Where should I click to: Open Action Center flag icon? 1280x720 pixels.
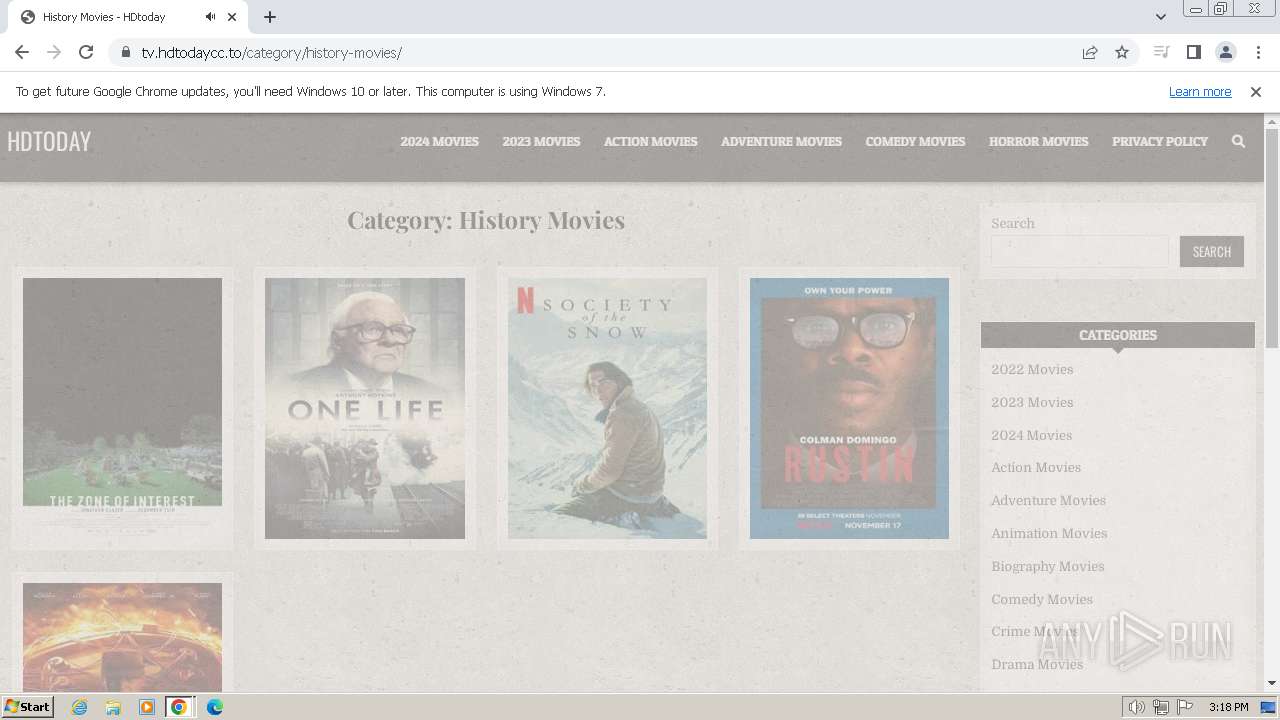(1185, 707)
